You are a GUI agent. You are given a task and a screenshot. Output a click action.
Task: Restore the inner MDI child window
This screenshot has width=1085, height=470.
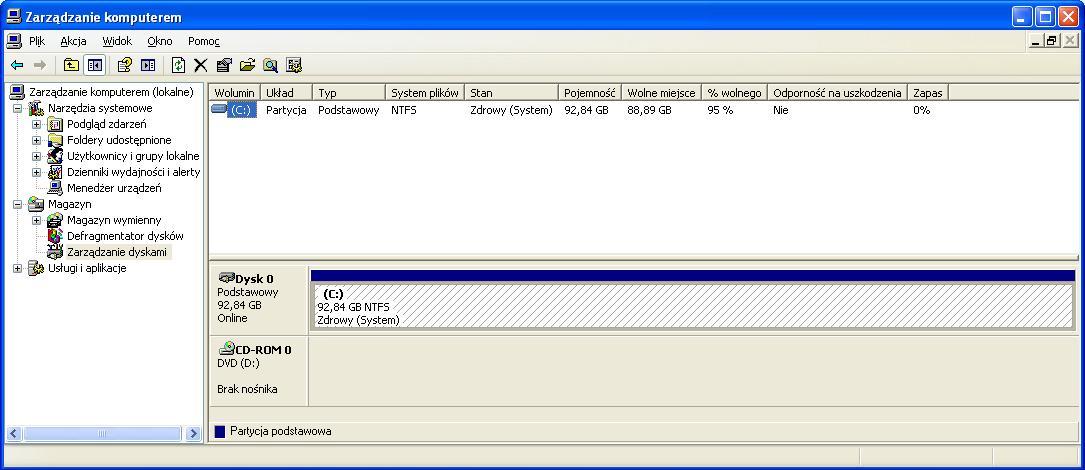[1052, 41]
